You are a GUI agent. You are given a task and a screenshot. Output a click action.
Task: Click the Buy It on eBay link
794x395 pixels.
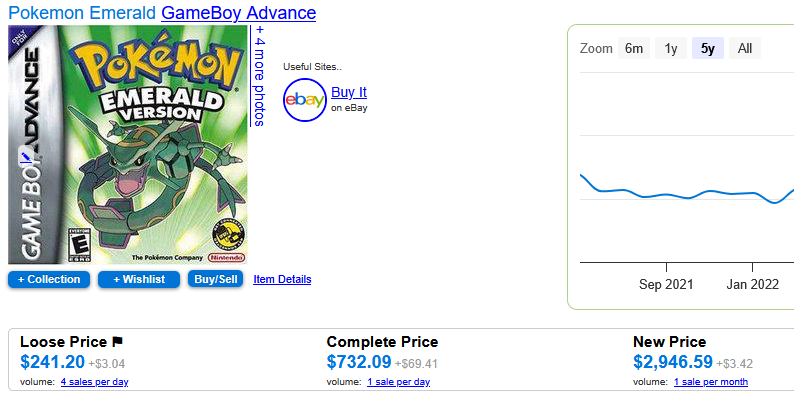click(349, 93)
